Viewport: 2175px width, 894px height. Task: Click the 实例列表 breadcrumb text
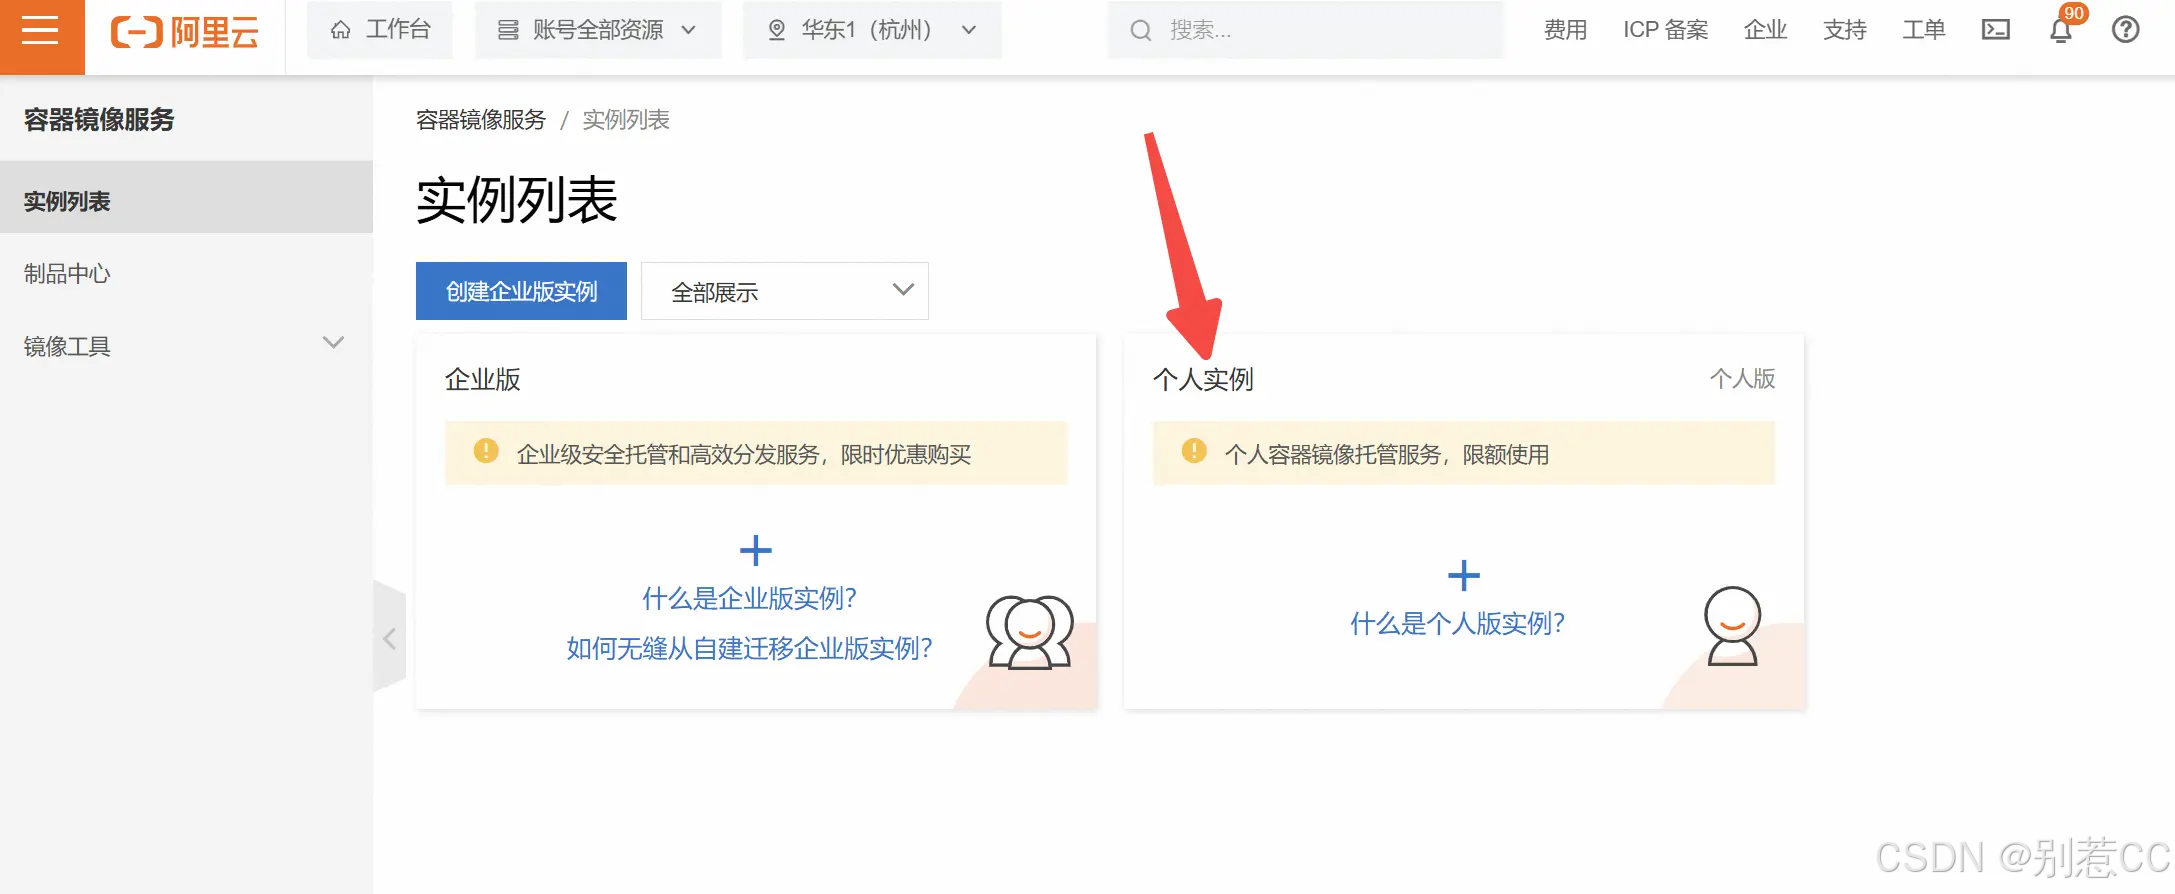pos(626,120)
